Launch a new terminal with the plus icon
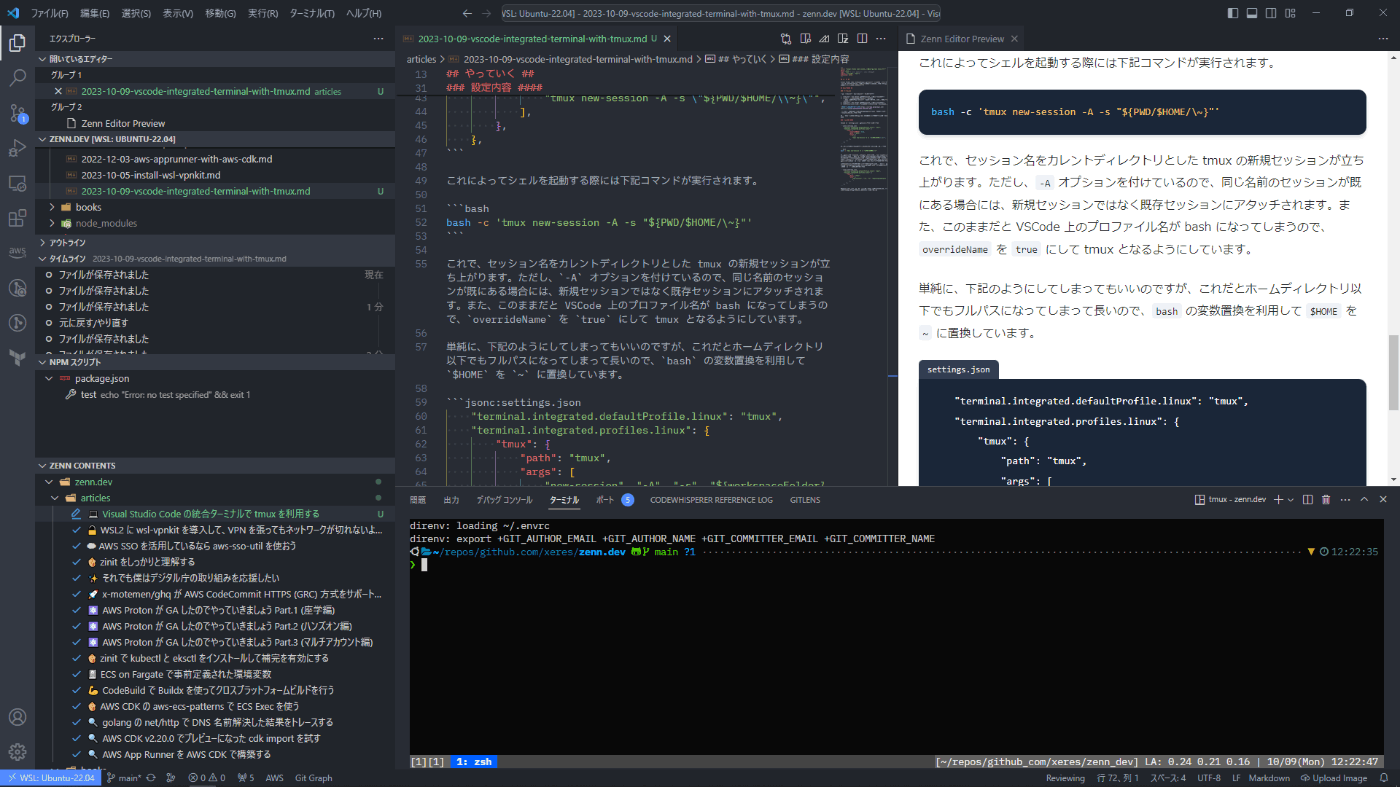The image size is (1400, 787). [1278, 499]
